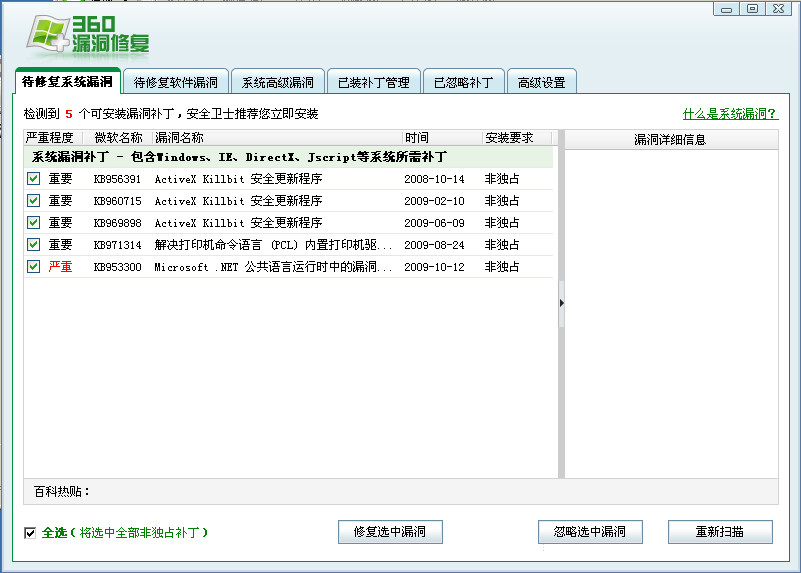Open the 已装补丁管理 tab
This screenshot has height=573, width=801.
pos(374,82)
